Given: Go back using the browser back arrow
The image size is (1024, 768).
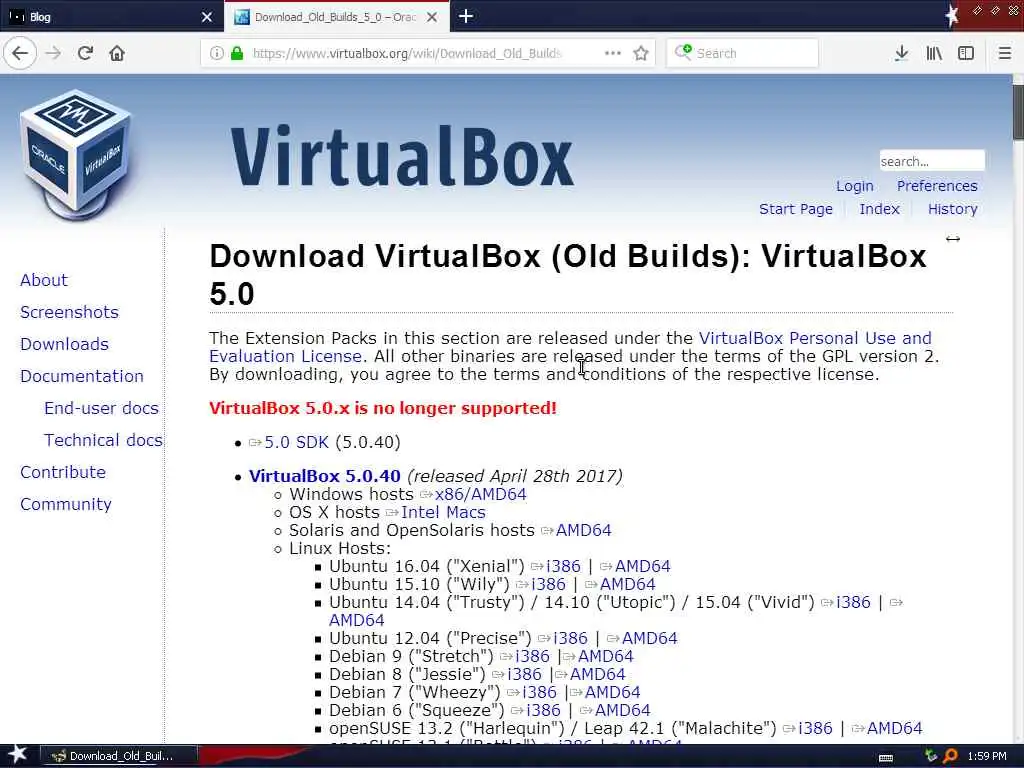Looking at the screenshot, I should pos(20,53).
